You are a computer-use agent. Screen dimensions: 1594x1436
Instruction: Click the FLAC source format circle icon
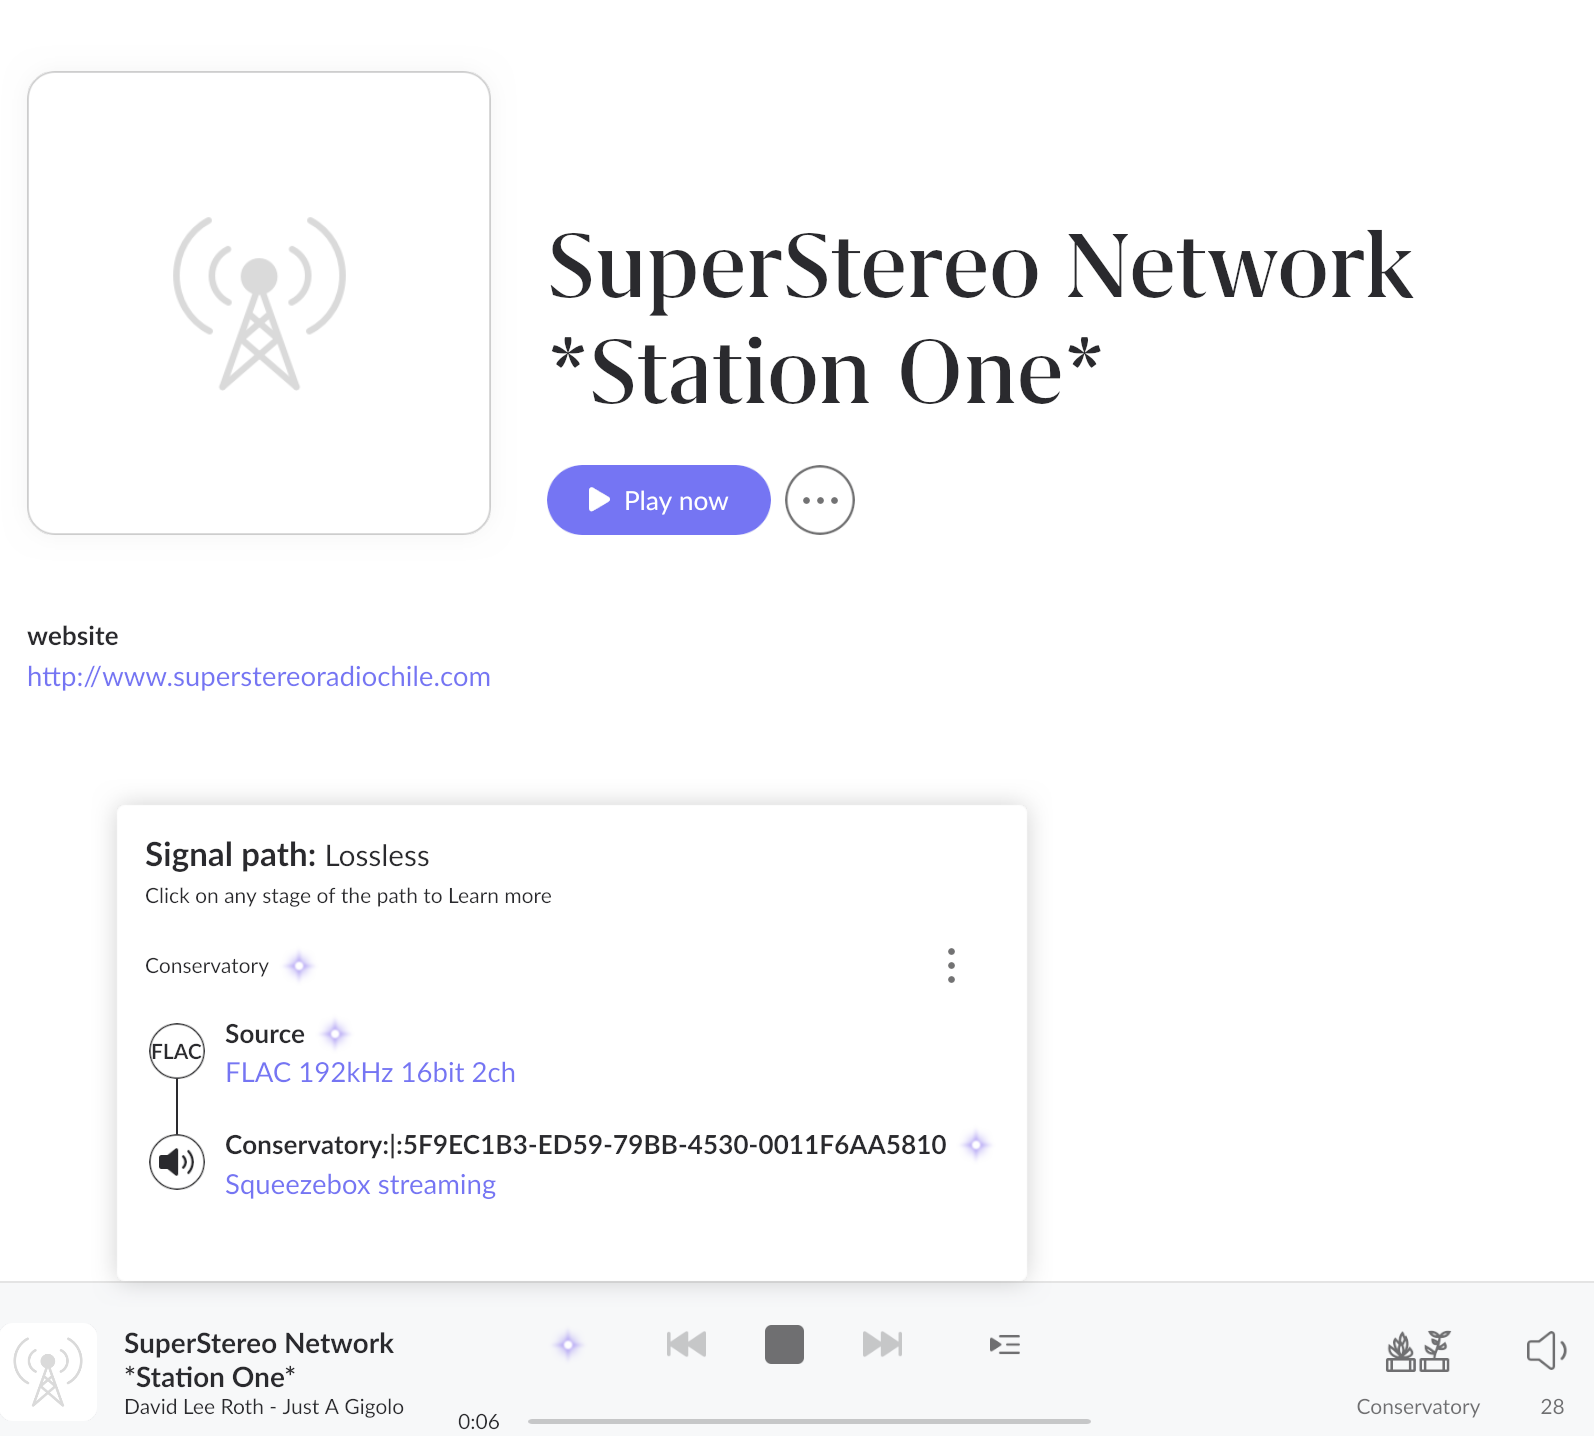pyautogui.click(x=177, y=1051)
